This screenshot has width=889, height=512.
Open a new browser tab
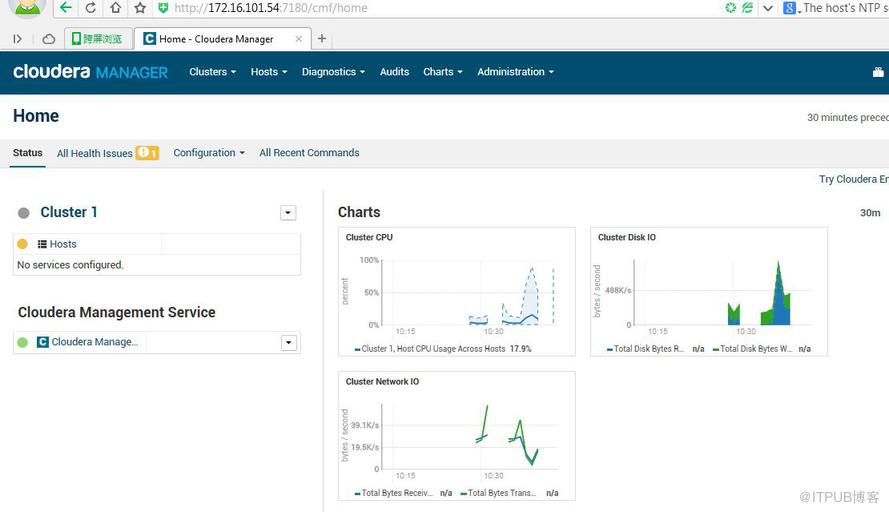(x=321, y=39)
